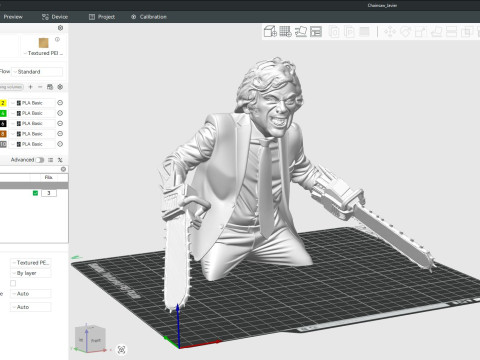Screen dimensions: 480x360
Task: Edit preset for filament 10 PLA Basic
Action: click(60, 144)
